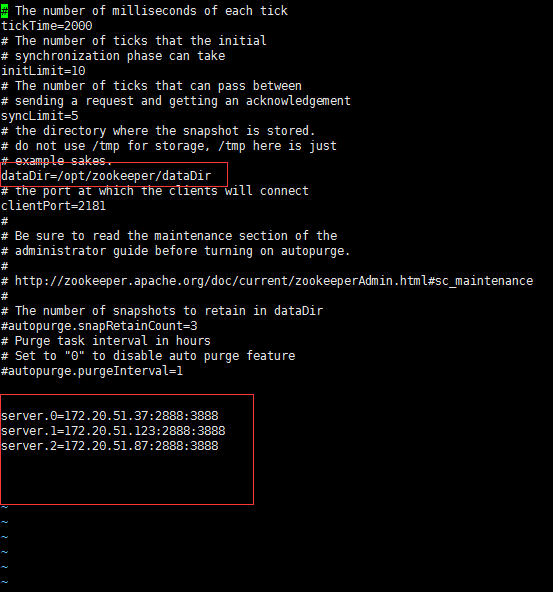Click the #autopurge.snapRetainCount=3 line
Image resolution: width=553 pixels, height=592 pixels.
tap(99, 326)
